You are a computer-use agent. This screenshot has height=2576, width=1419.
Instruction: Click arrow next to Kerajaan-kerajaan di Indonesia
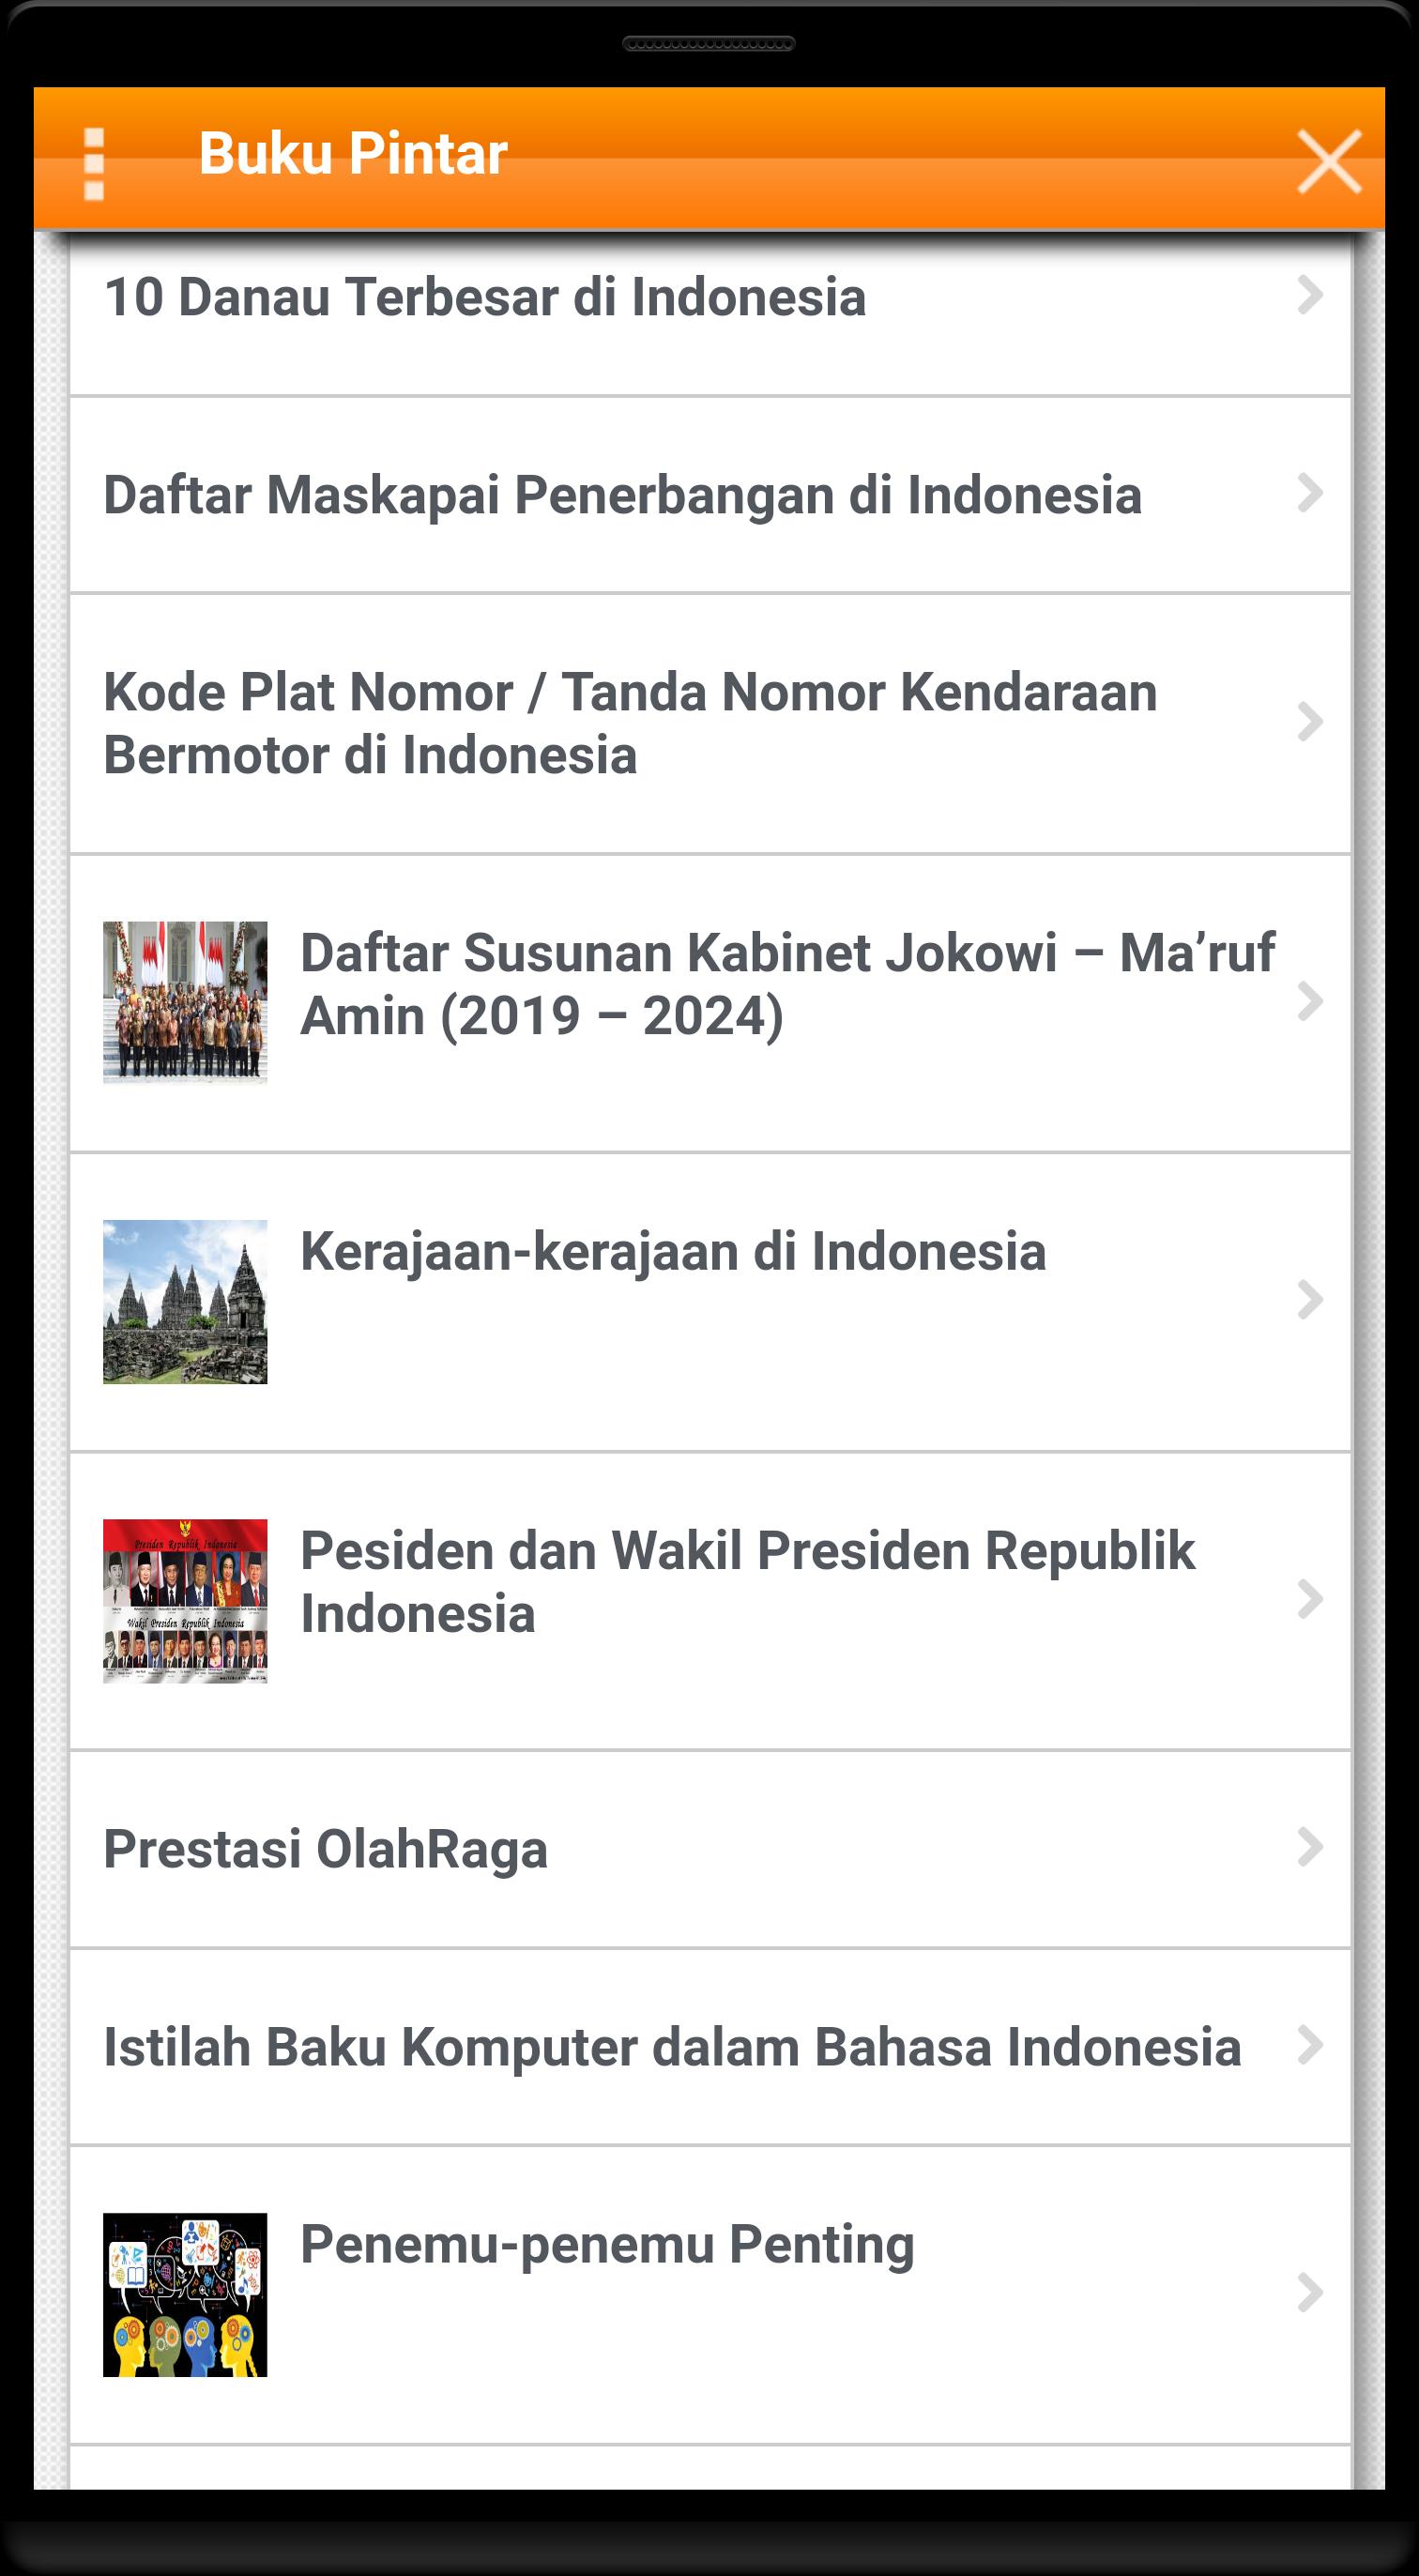(x=1310, y=1300)
